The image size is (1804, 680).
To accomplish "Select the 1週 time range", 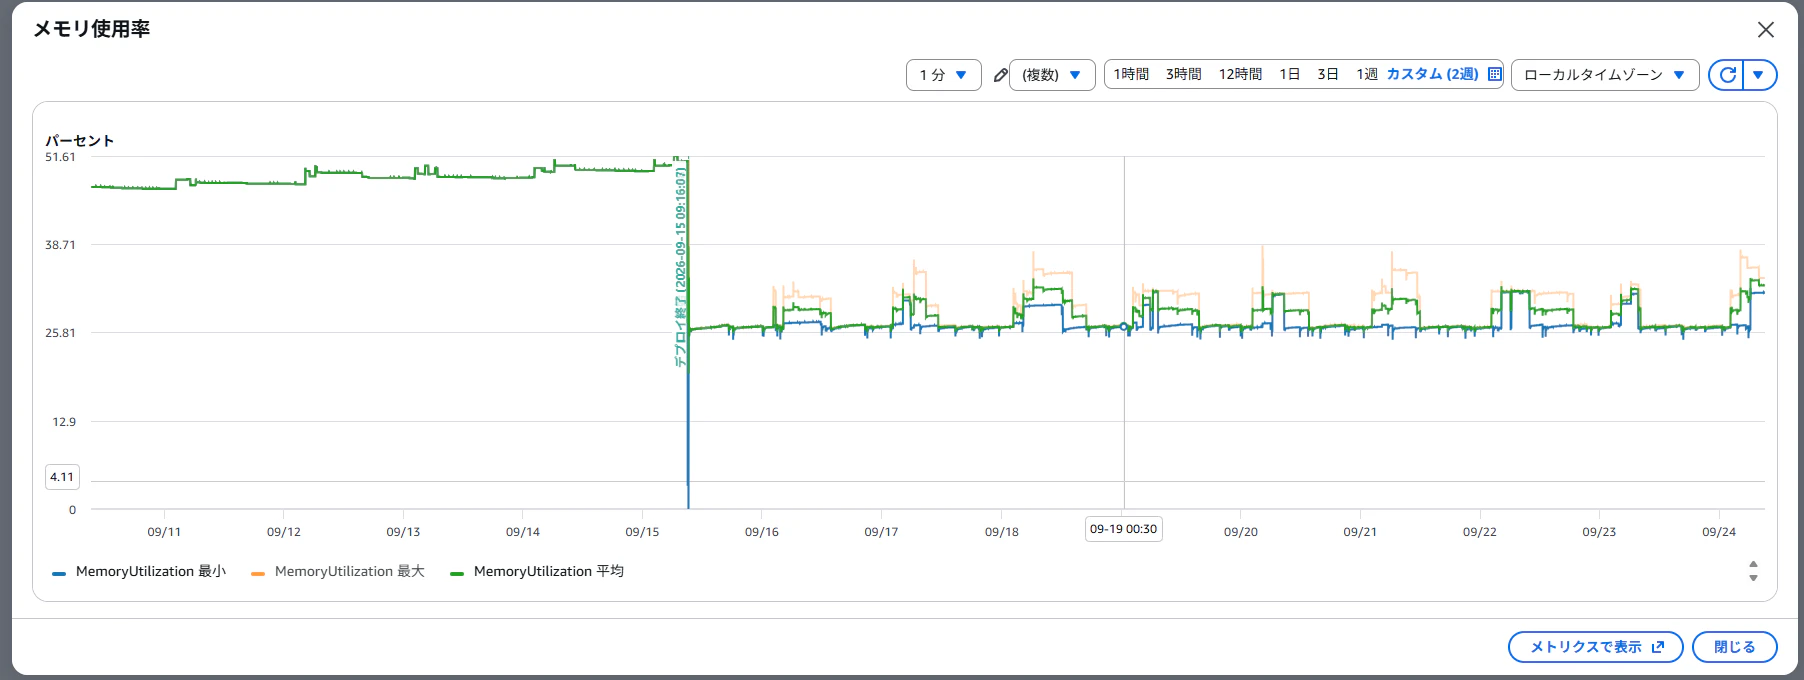I will coord(1367,74).
